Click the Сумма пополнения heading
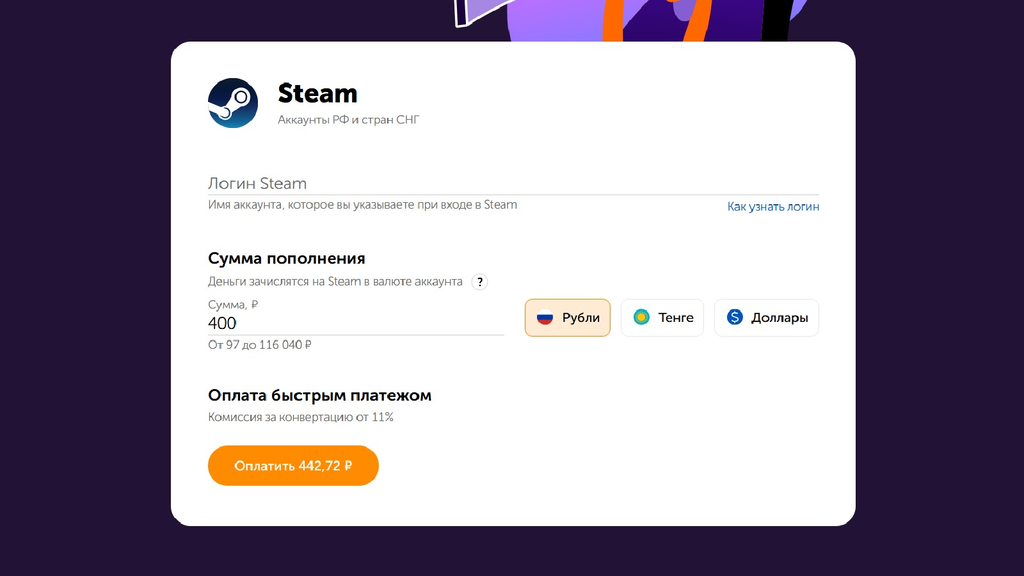Screen dimensions: 1024x576 [x=287, y=259]
